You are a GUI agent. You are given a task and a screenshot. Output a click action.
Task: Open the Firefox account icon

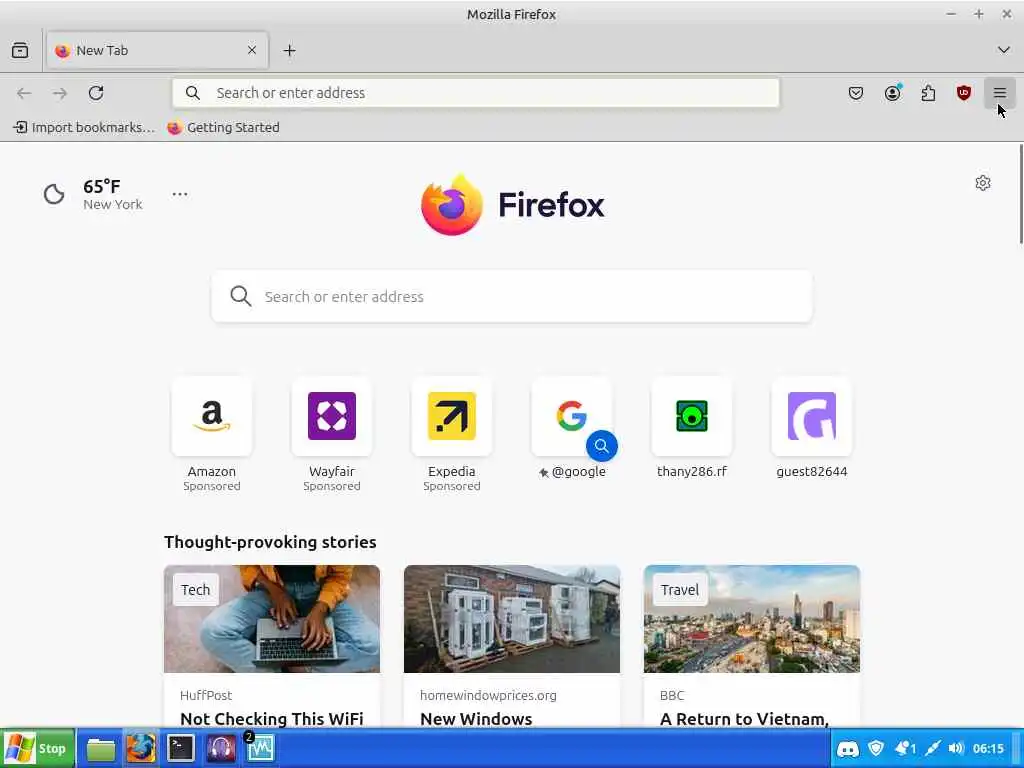click(892, 93)
